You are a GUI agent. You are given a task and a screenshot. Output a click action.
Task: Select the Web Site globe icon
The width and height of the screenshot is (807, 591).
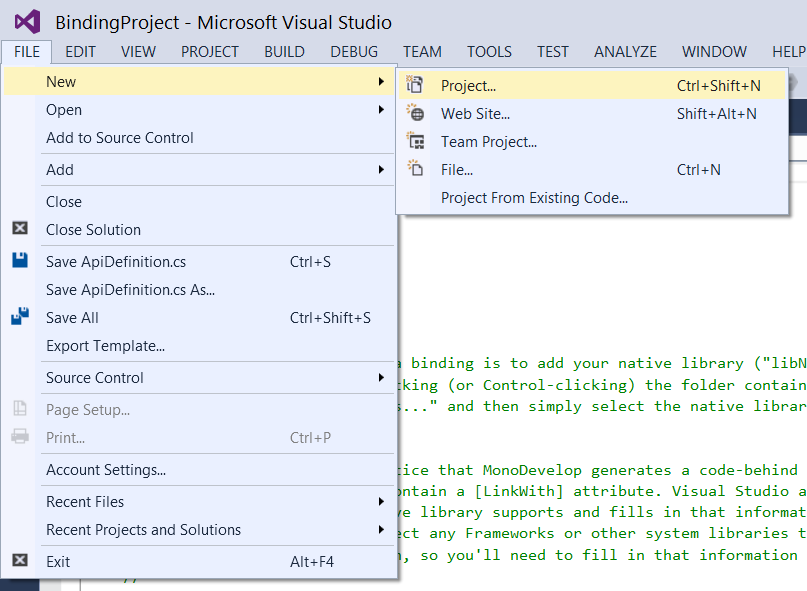(x=414, y=111)
